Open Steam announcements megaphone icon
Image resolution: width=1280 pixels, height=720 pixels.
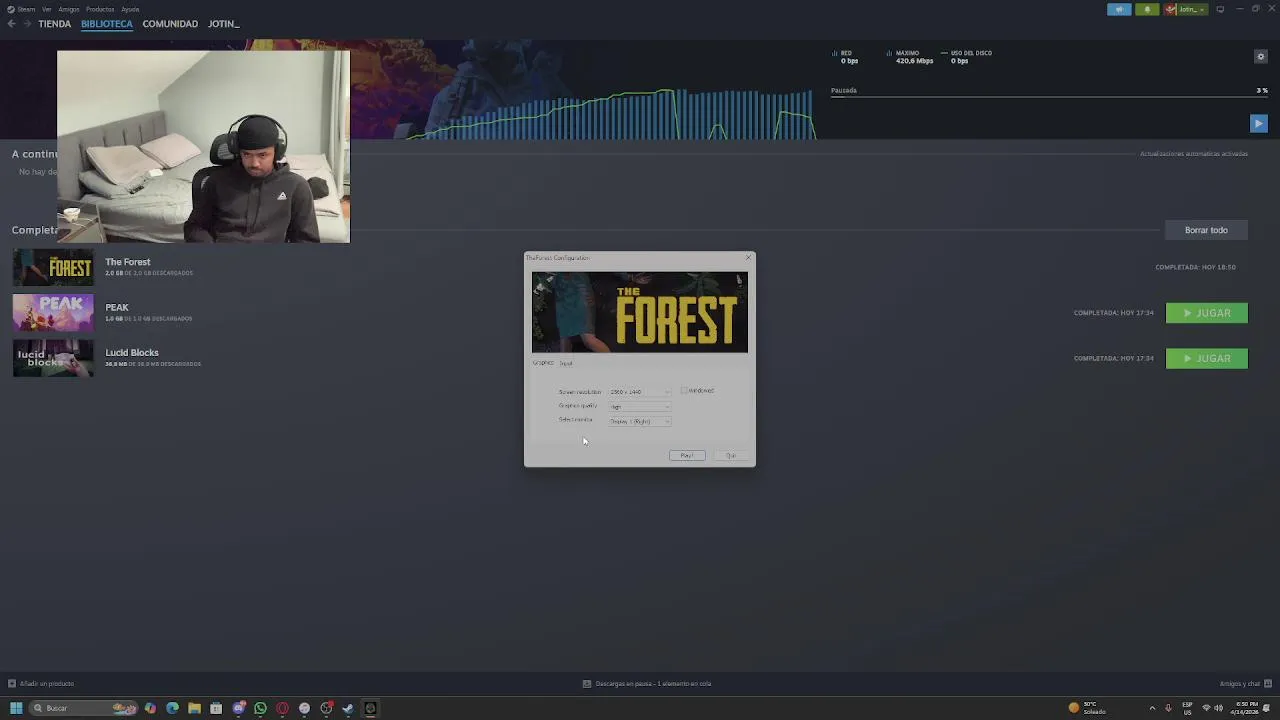click(x=1119, y=9)
